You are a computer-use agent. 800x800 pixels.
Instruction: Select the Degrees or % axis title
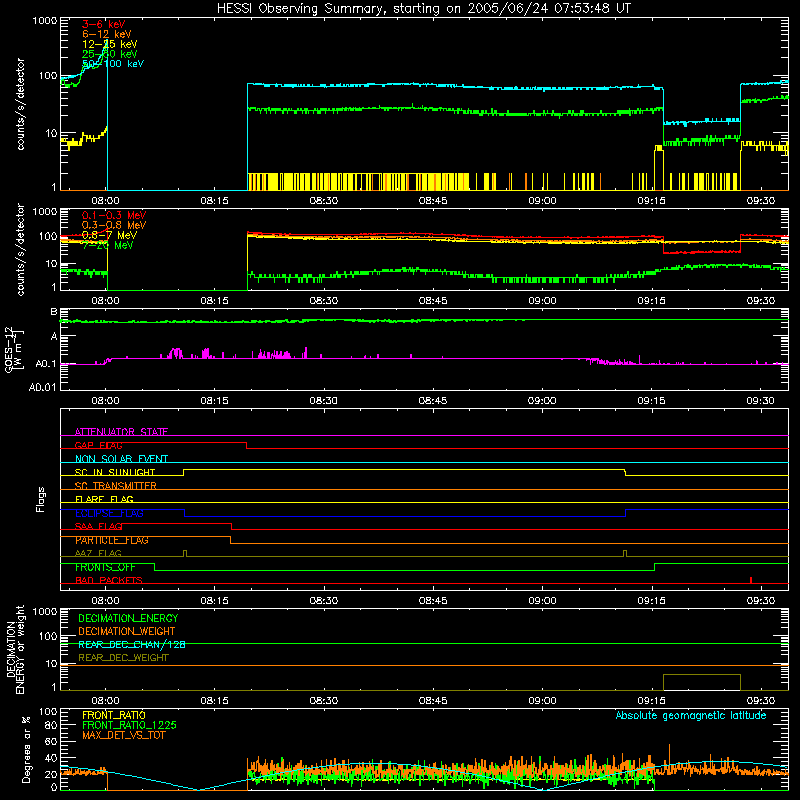(x=26, y=749)
